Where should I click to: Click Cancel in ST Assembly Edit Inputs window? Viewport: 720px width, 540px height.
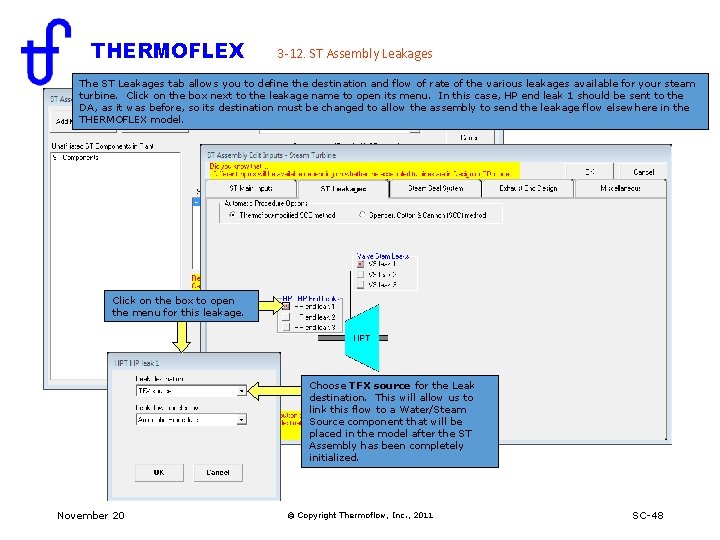[643, 172]
